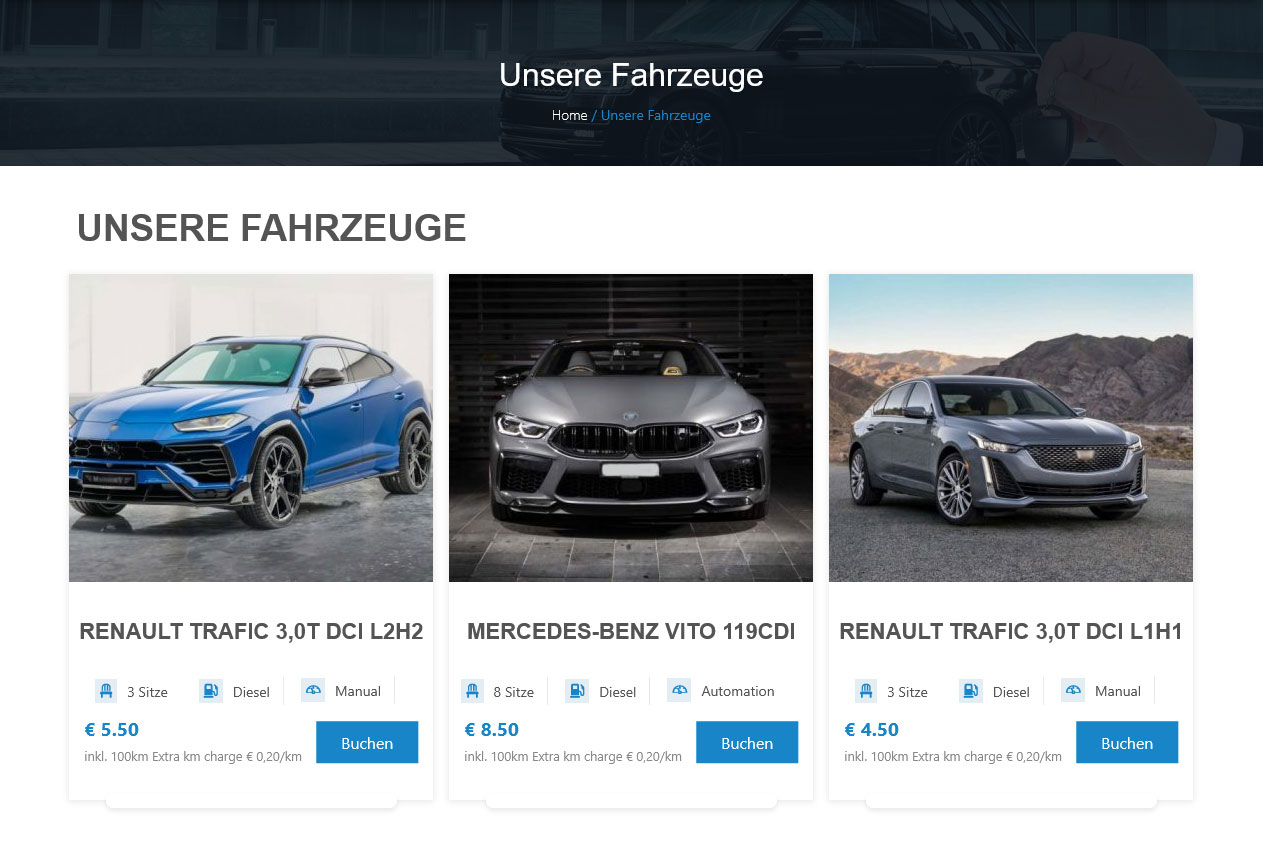Viewport: 1263px width, 851px height.
Task: Open the blue SUV vehicle photo
Action: pos(251,428)
